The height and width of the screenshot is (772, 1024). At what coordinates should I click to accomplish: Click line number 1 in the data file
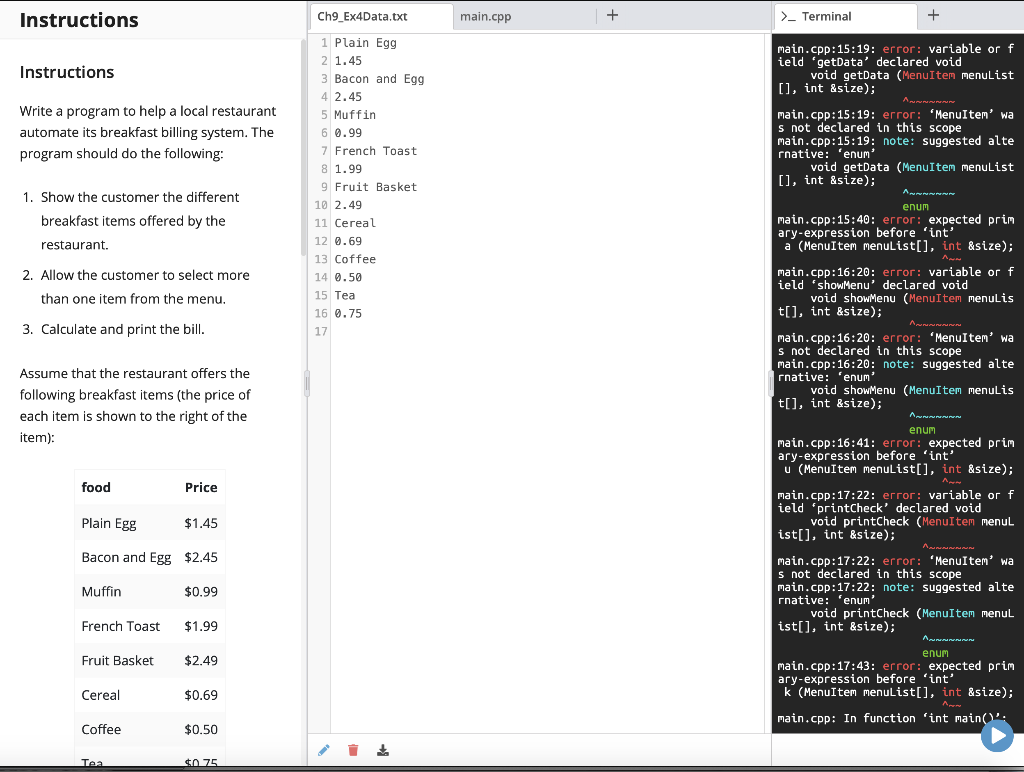[x=322, y=43]
